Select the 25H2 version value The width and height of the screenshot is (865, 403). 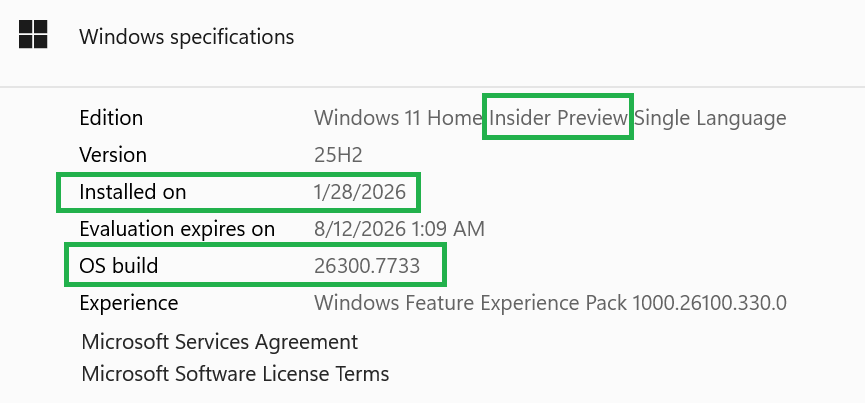click(338, 155)
